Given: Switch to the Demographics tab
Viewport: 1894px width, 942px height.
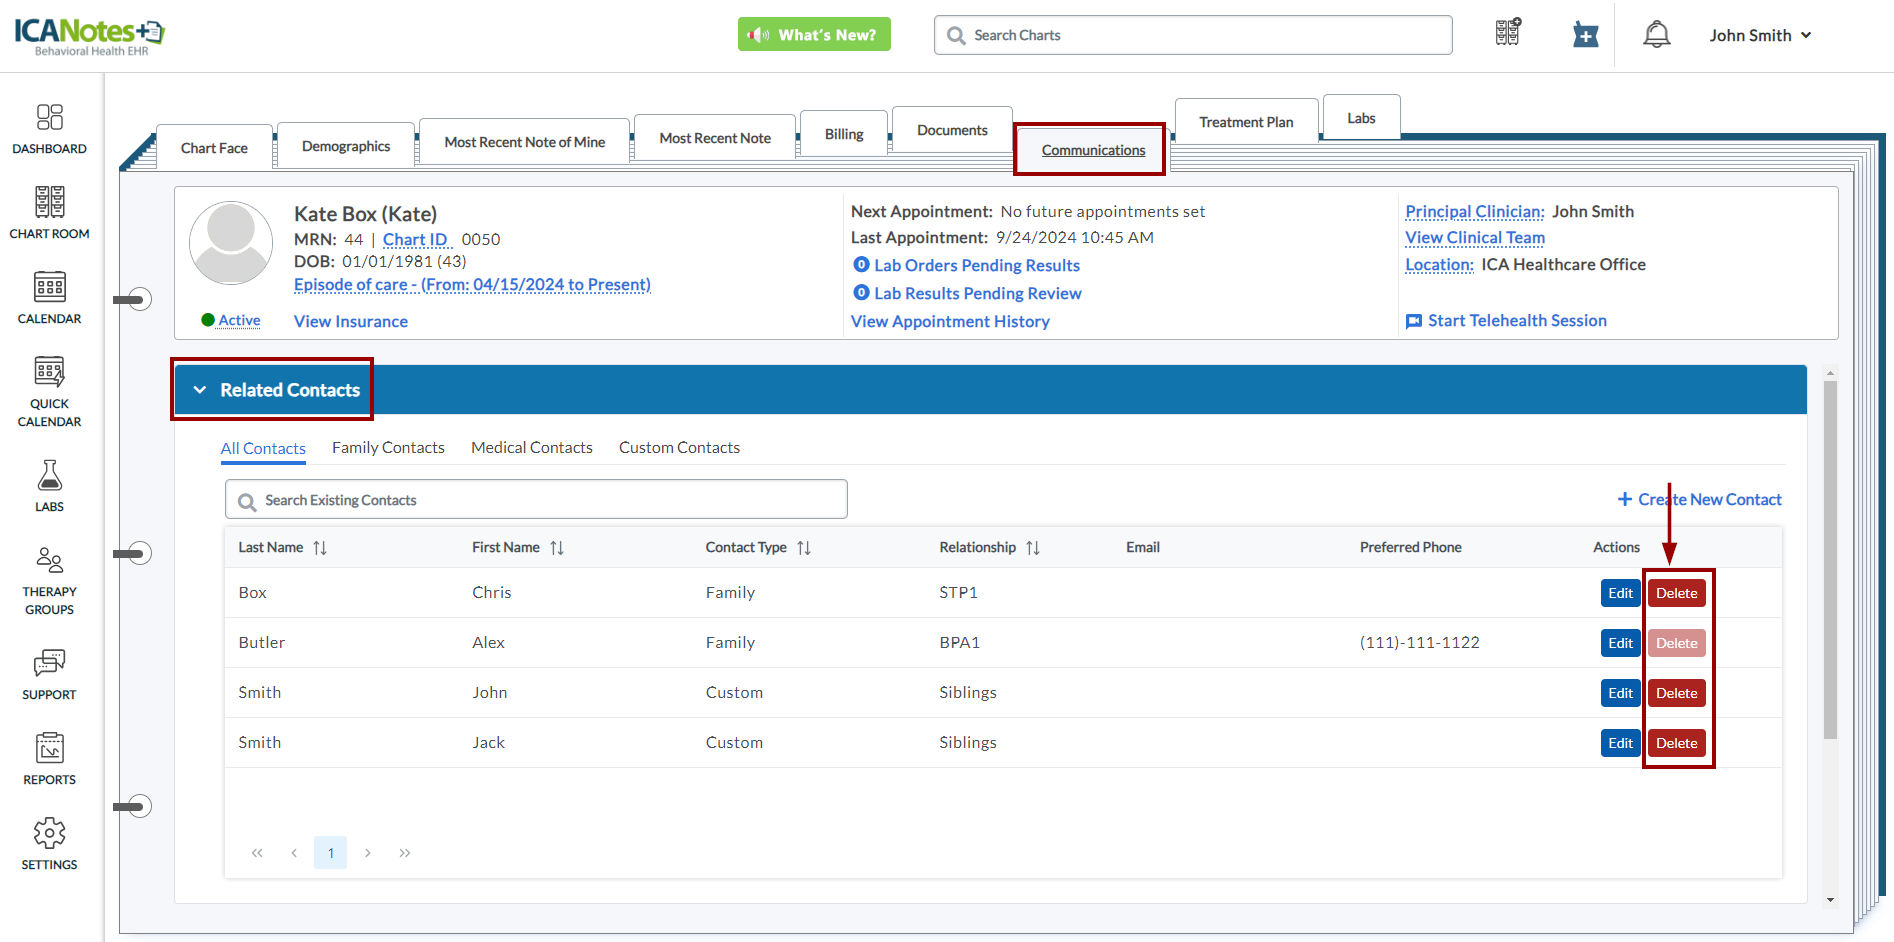Looking at the screenshot, I should 346,146.
